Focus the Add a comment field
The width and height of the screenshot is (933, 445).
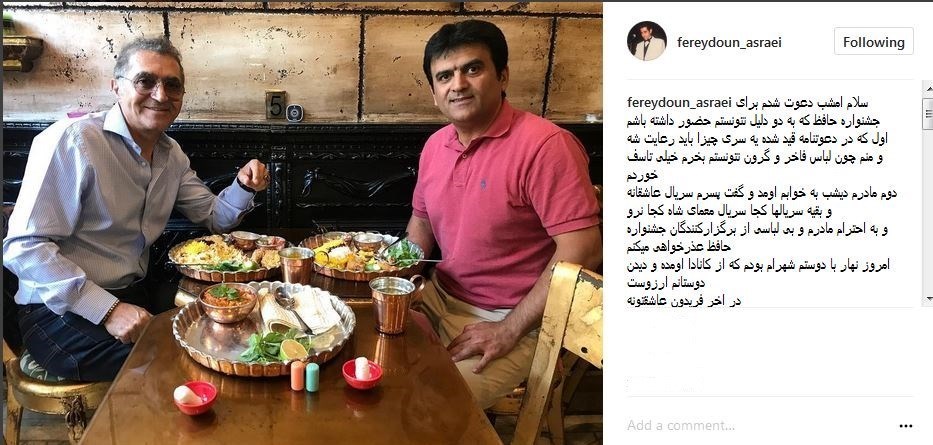[756, 425]
